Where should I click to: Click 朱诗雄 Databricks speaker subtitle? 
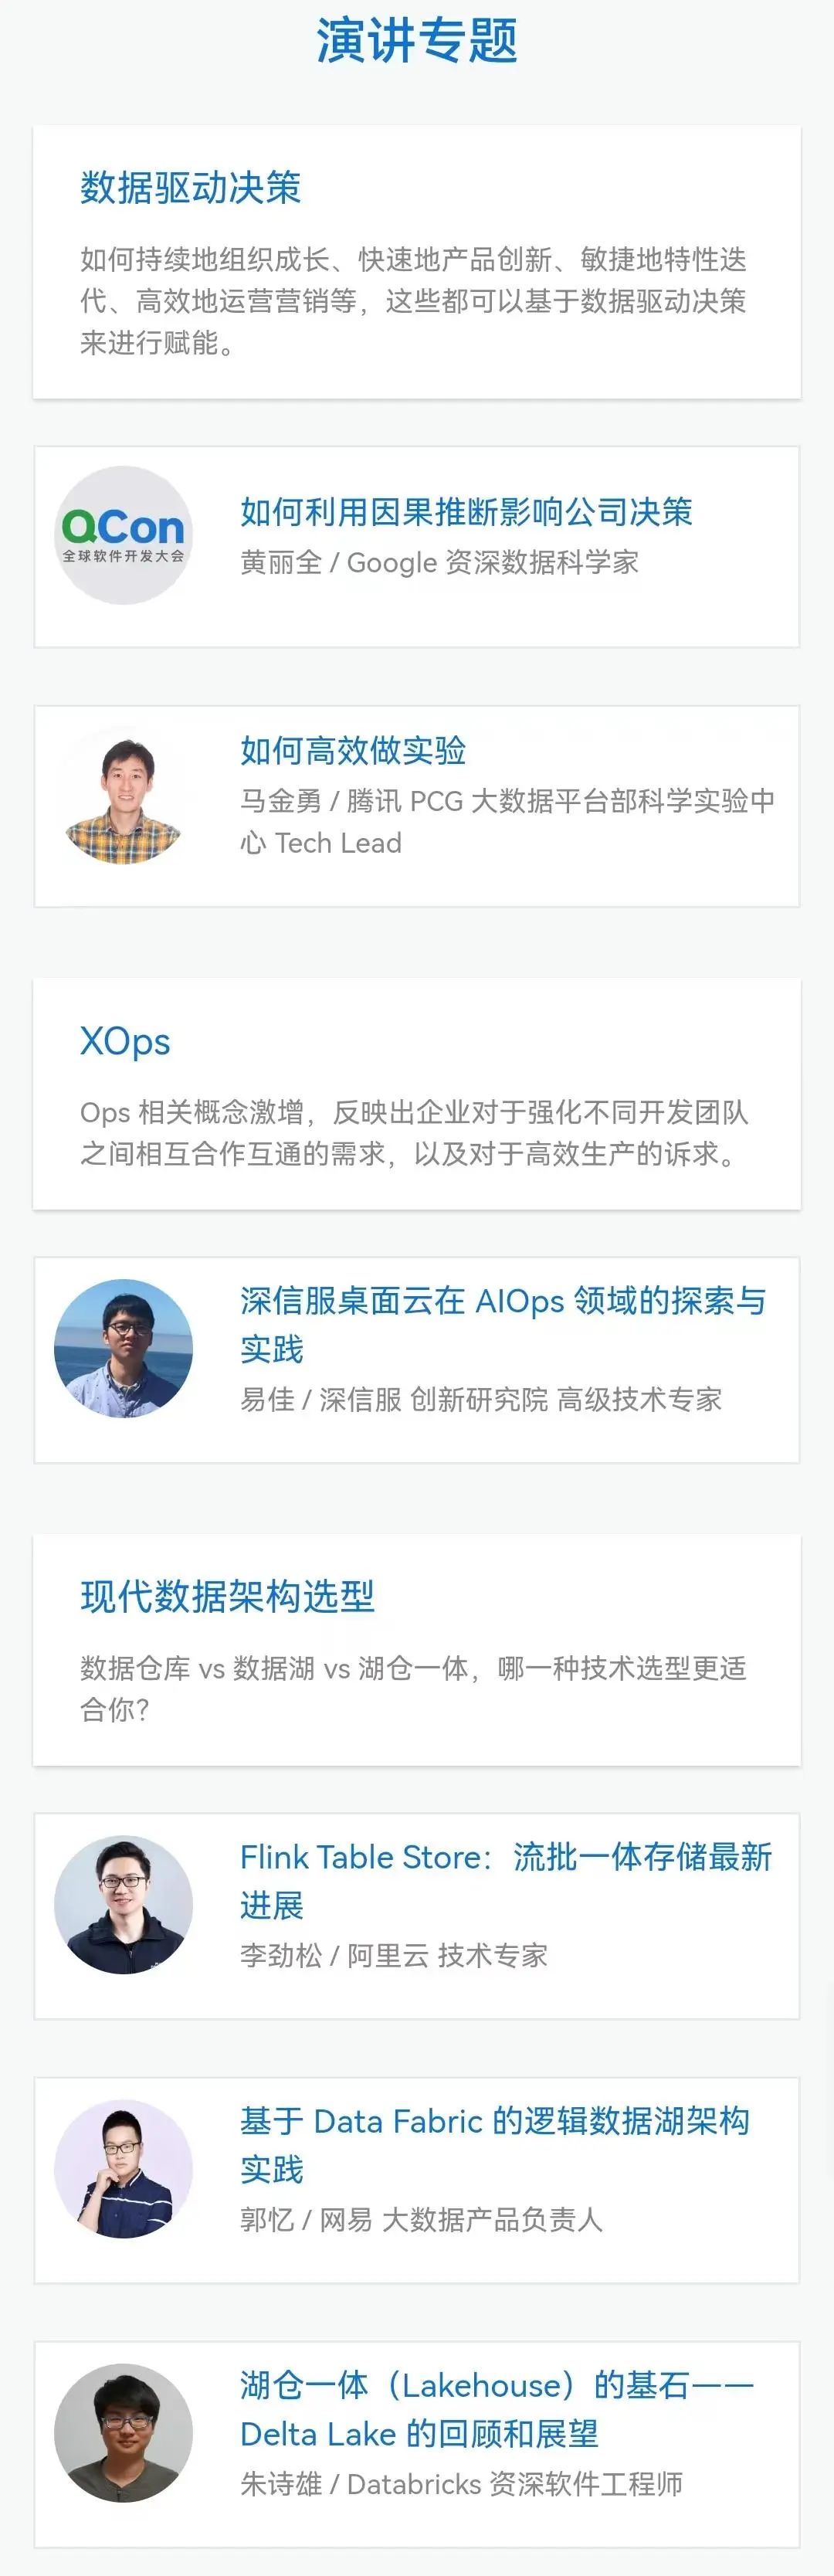461,2484
